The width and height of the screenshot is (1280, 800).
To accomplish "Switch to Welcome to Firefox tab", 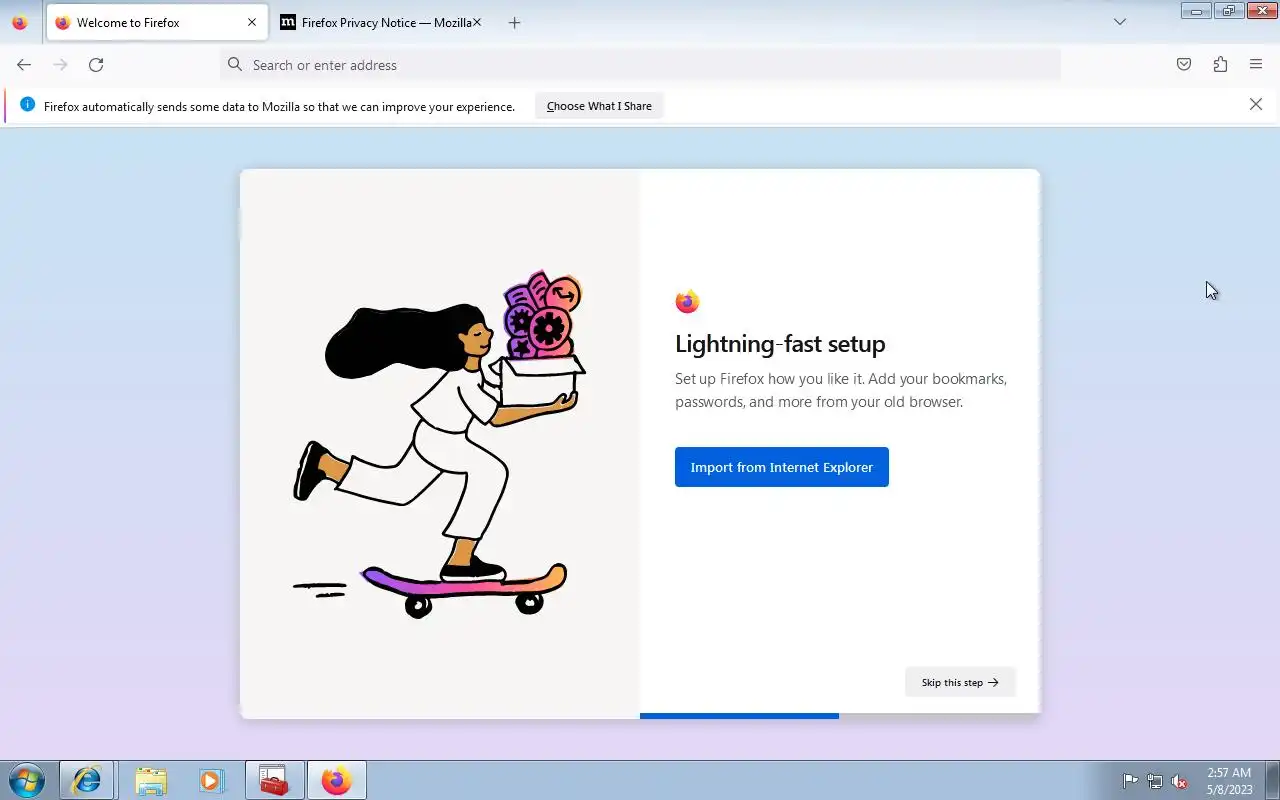I will click(157, 22).
